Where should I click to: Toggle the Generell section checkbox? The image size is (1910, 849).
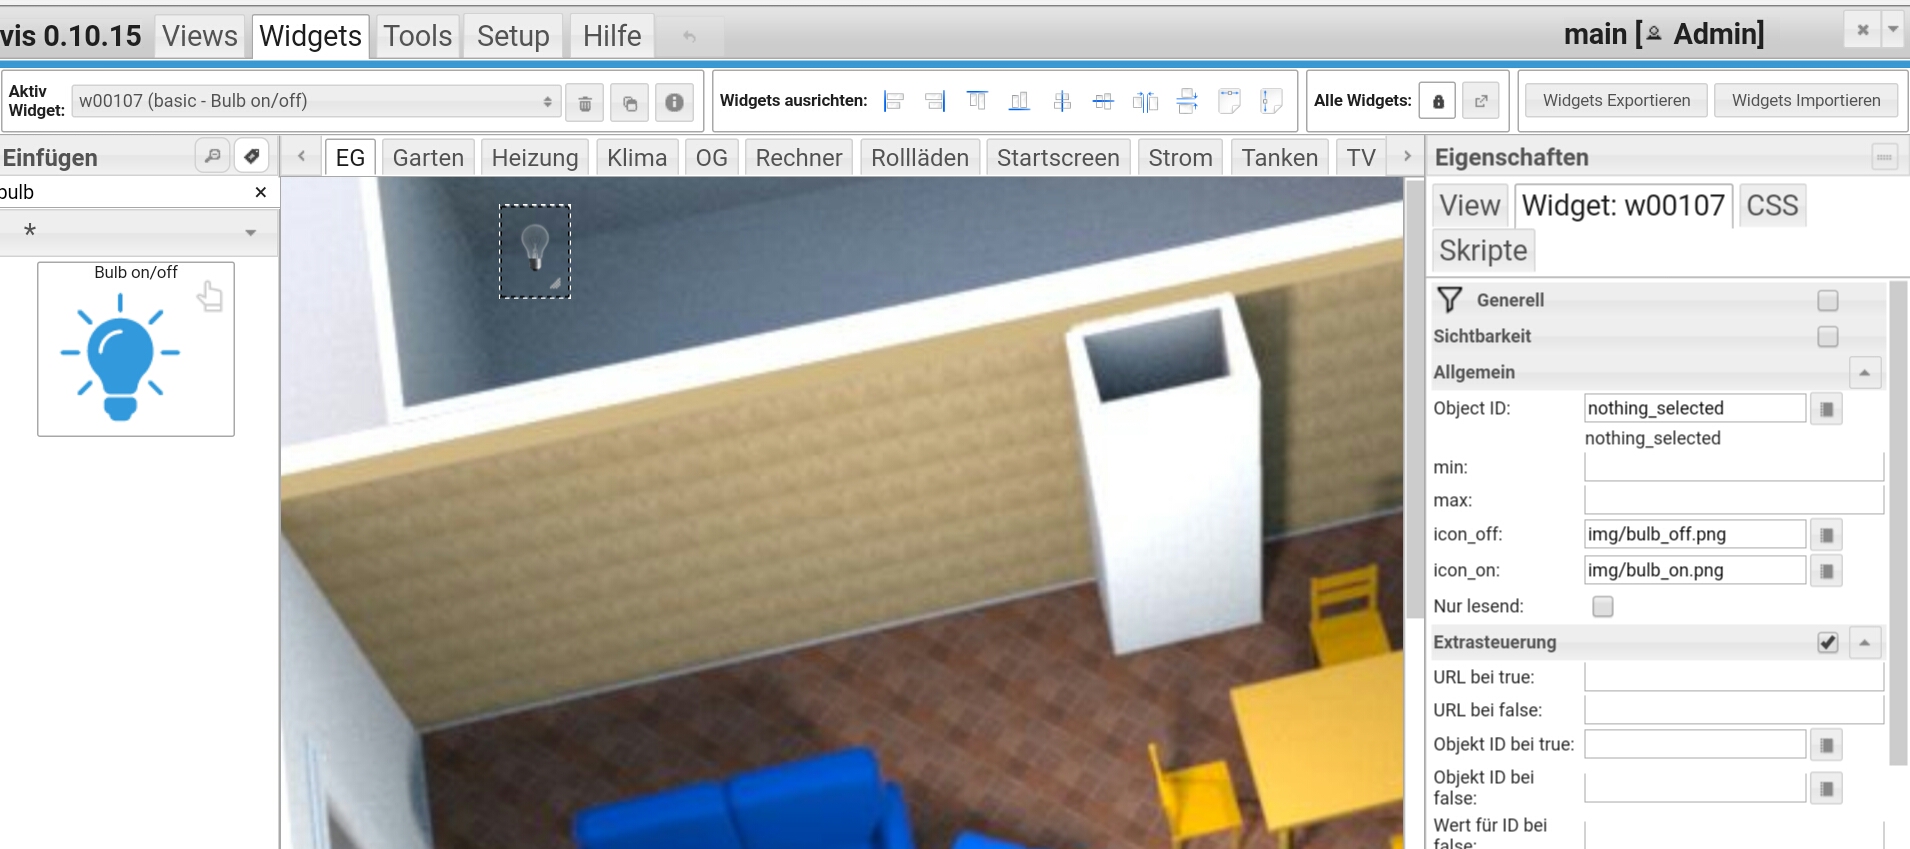point(1828,300)
